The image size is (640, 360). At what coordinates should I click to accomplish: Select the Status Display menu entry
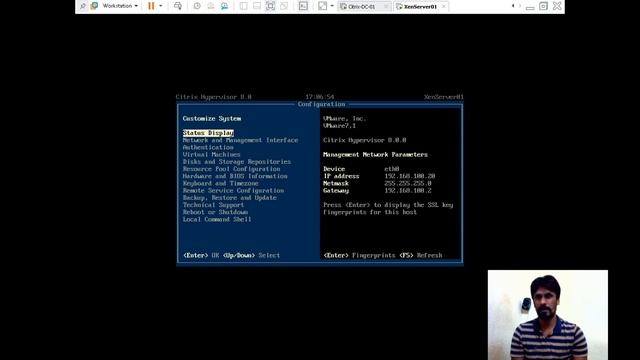[x=208, y=133]
